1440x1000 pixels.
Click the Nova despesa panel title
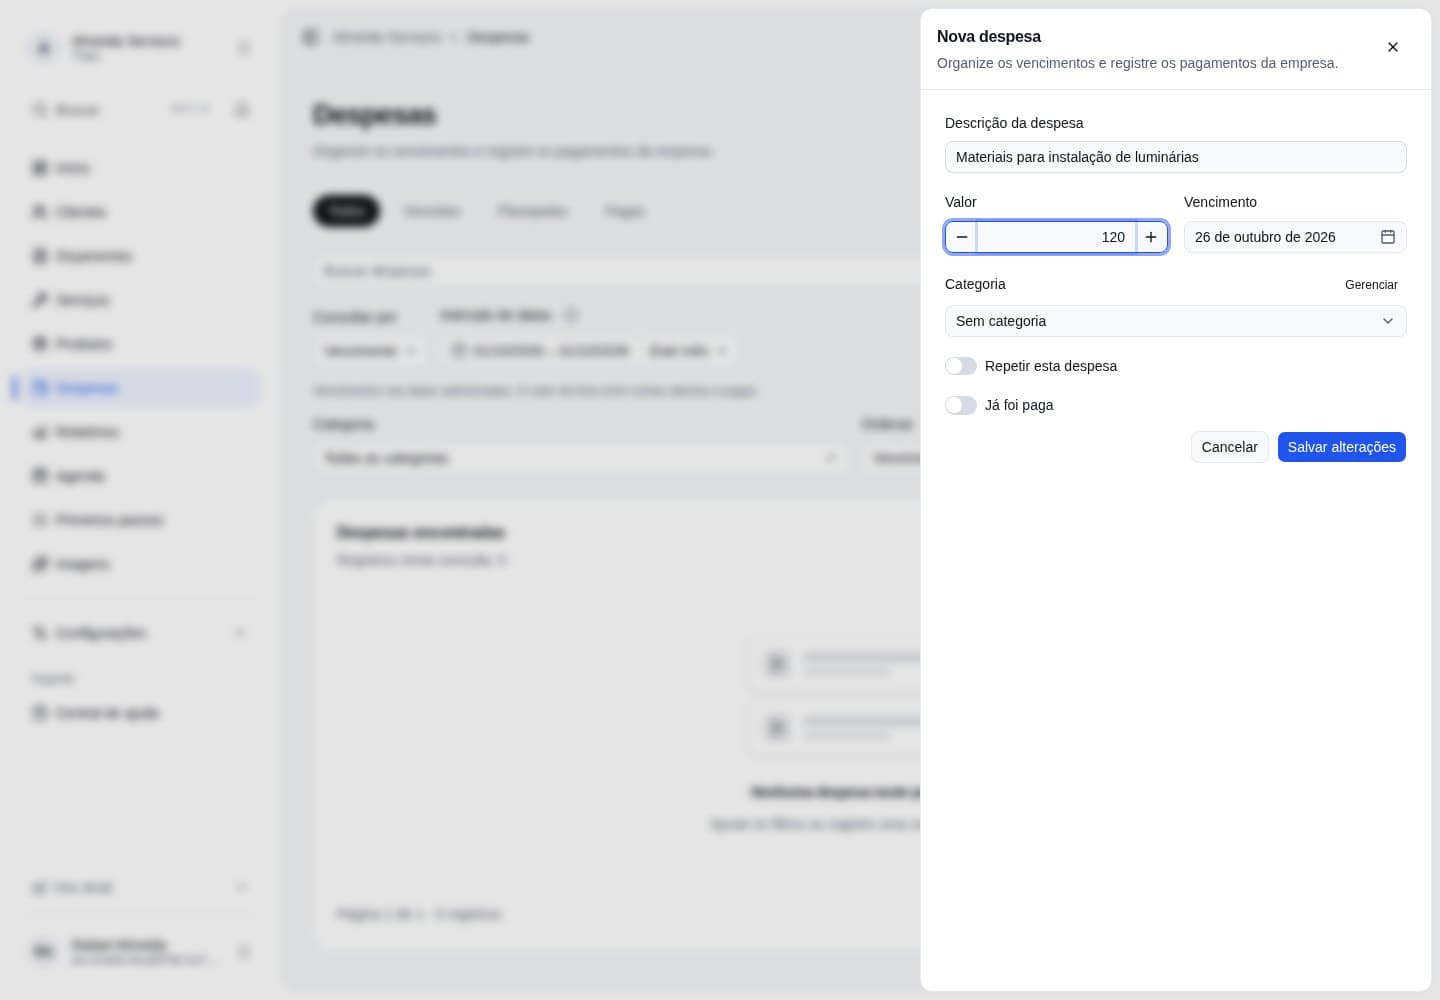pyautogui.click(x=989, y=36)
